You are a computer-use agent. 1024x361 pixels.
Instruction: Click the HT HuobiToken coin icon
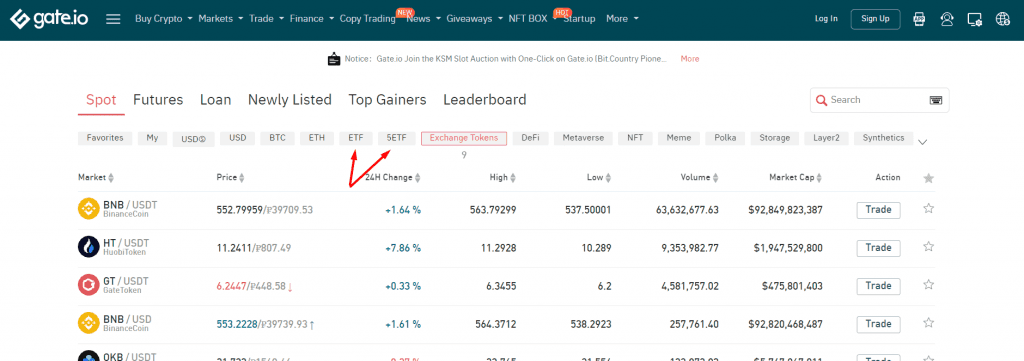click(x=88, y=247)
